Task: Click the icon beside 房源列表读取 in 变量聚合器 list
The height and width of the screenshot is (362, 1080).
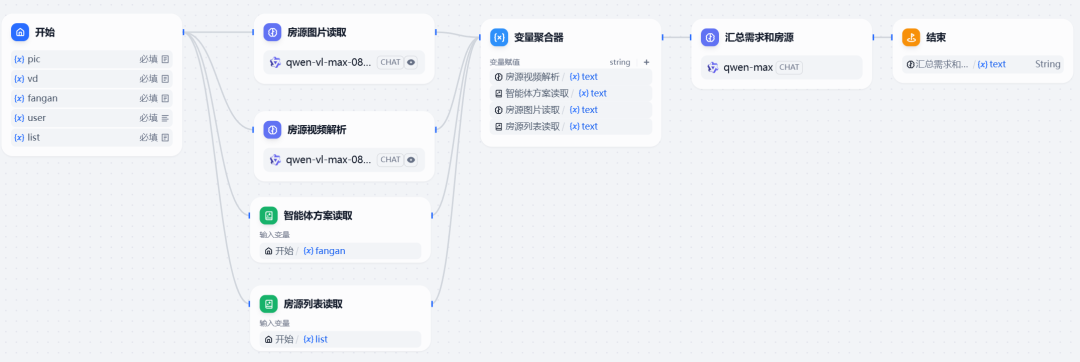Action: [x=499, y=127]
